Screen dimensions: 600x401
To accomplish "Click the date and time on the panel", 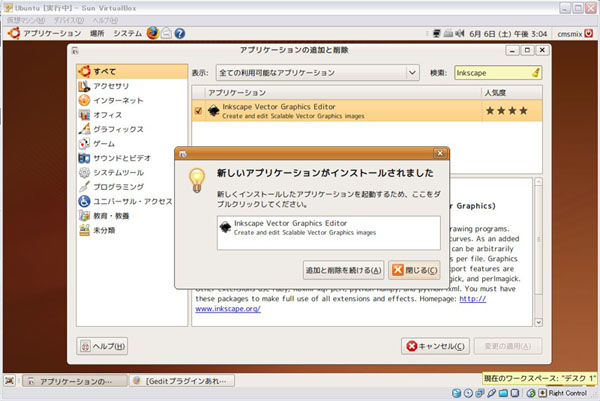I will (508, 34).
